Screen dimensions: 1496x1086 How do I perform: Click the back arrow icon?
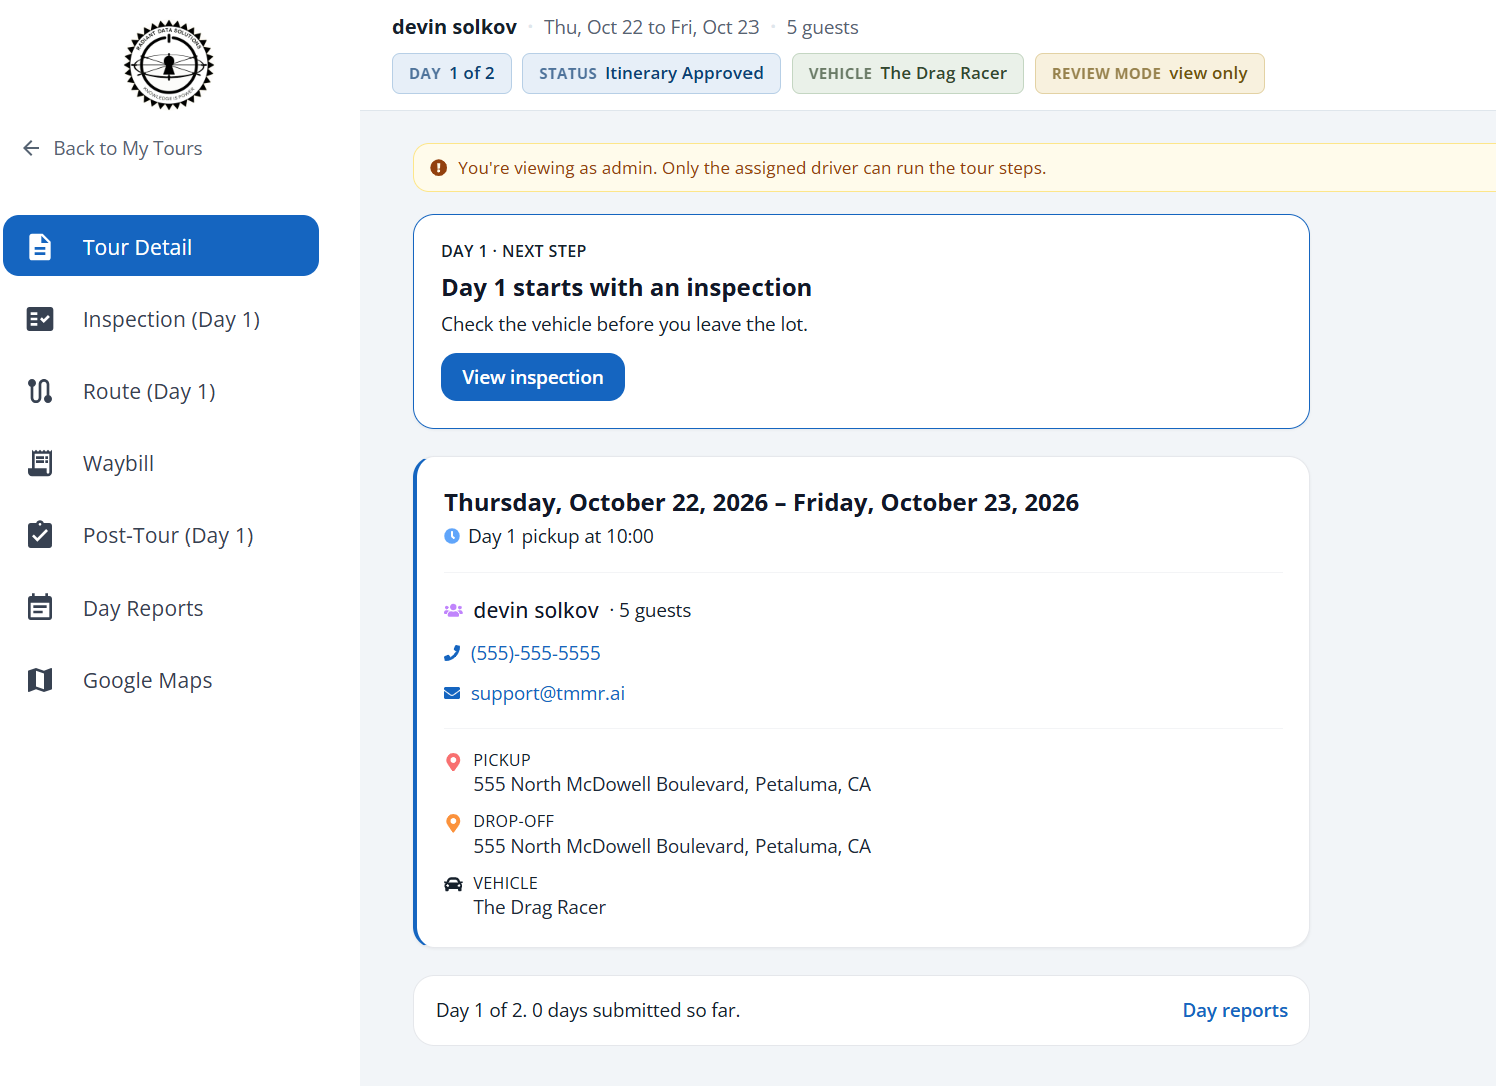[31, 148]
